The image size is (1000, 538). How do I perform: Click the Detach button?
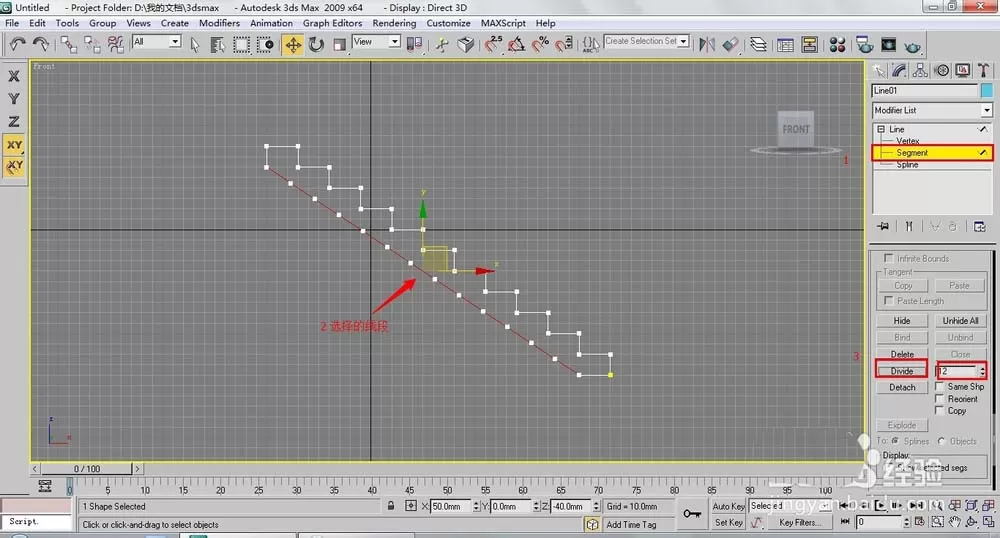click(902, 388)
